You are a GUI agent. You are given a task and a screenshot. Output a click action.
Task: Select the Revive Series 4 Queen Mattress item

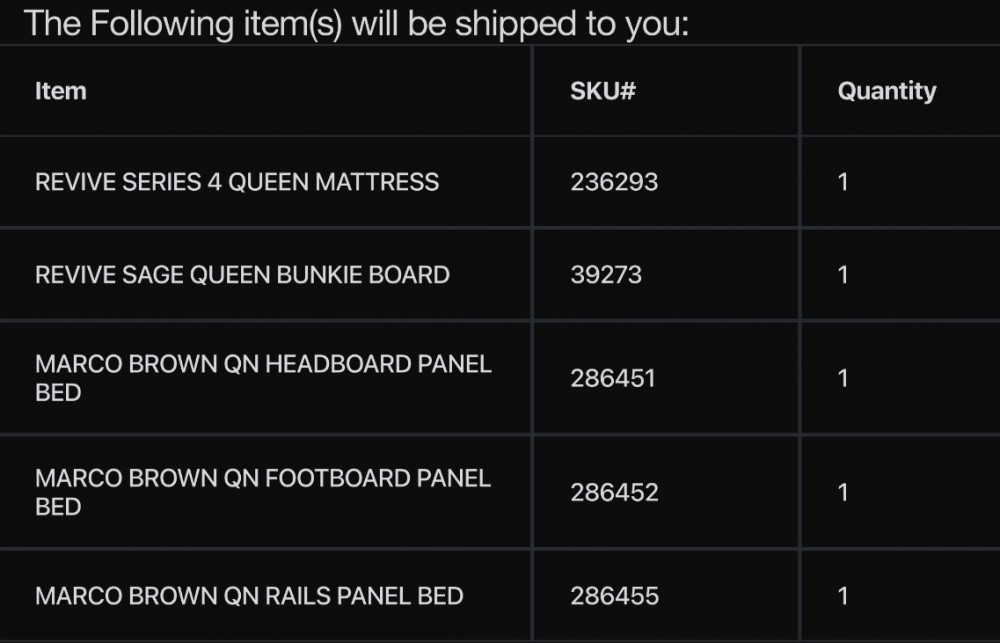237,182
